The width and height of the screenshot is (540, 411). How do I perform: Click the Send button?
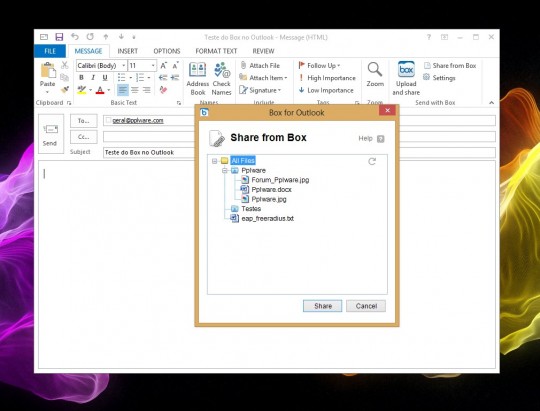coord(51,134)
